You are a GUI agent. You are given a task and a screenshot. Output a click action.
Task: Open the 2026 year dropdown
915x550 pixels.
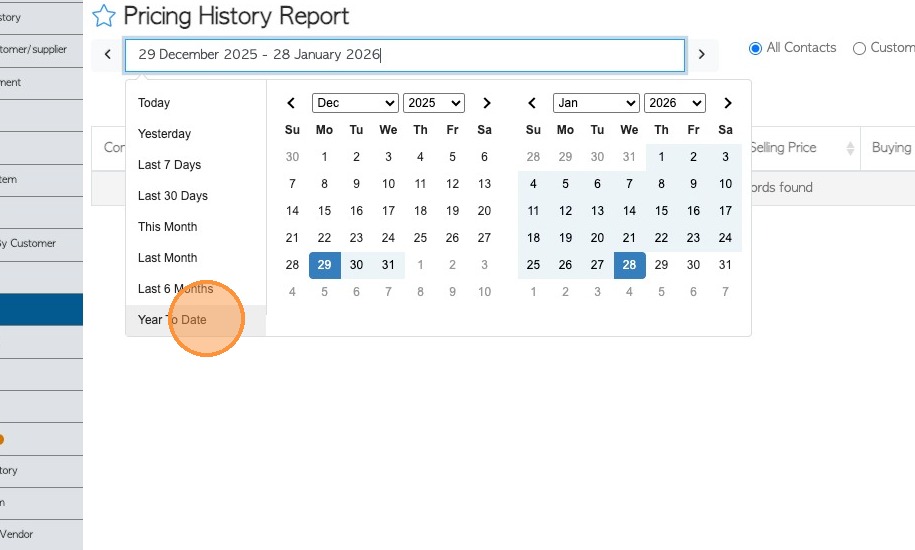click(675, 103)
